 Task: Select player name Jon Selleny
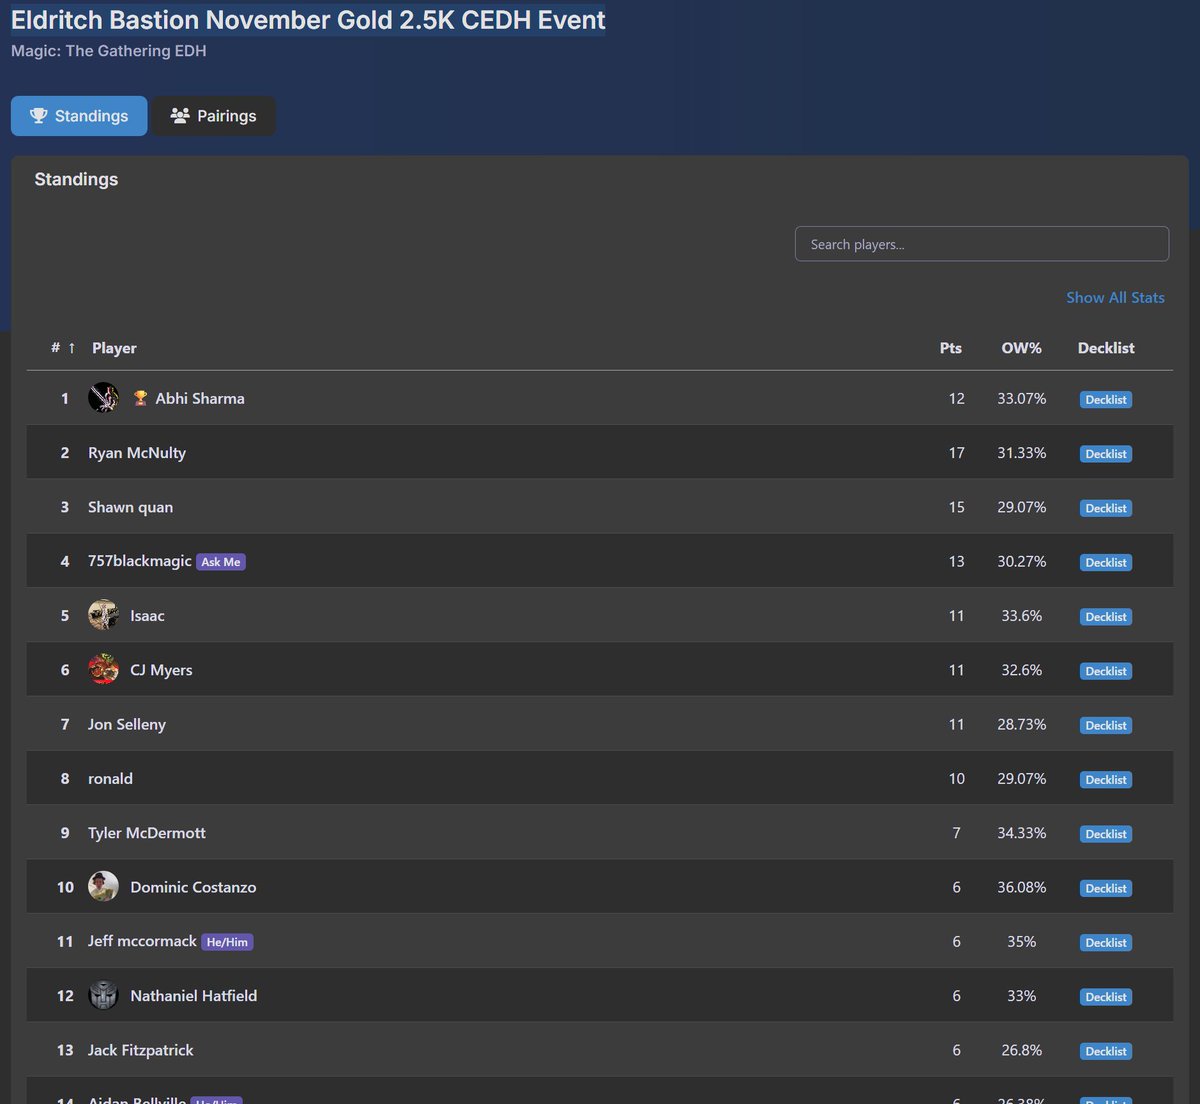click(x=127, y=724)
